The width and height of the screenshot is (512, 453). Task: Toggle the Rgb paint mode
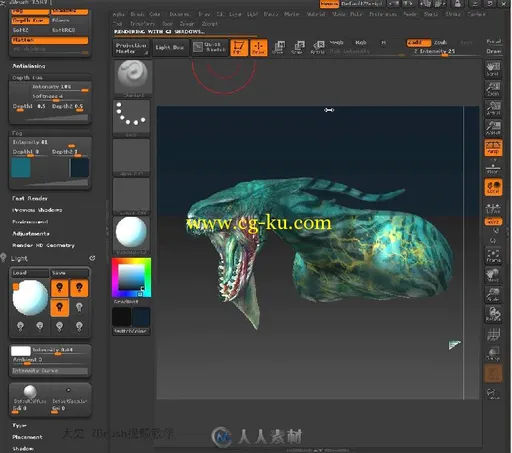click(x=361, y=42)
